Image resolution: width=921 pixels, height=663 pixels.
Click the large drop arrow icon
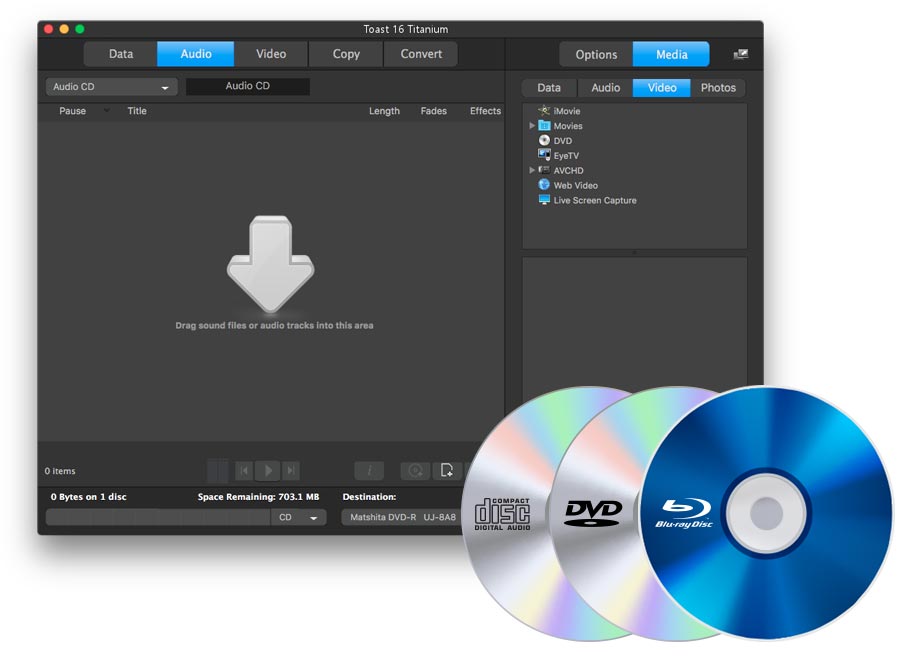click(271, 264)
